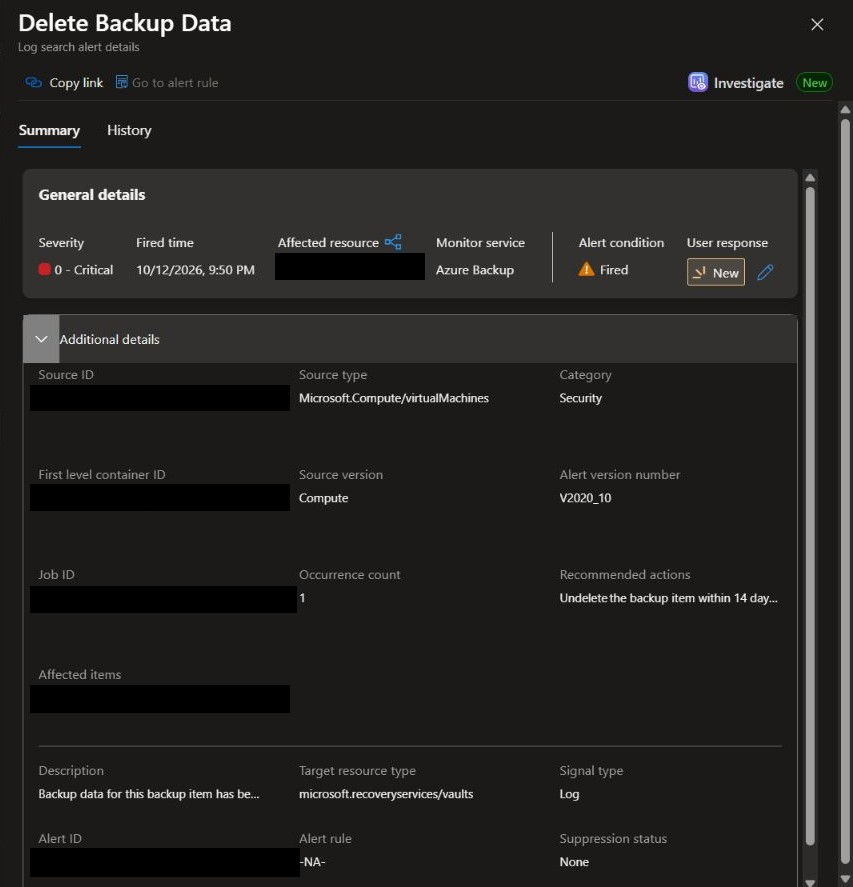Screen dimensions: 853x887
Task: Switch to the History tab
Action: click(129, 130)
